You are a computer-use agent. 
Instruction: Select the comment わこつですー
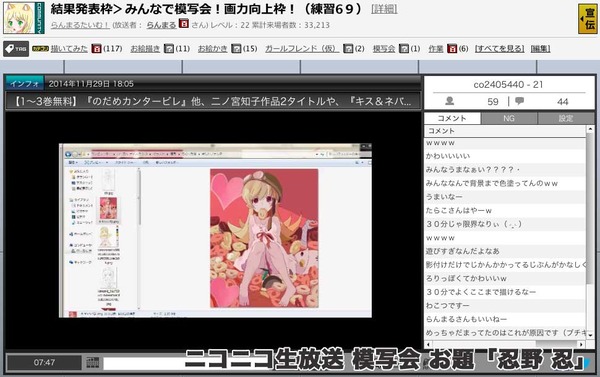[505, 305]
